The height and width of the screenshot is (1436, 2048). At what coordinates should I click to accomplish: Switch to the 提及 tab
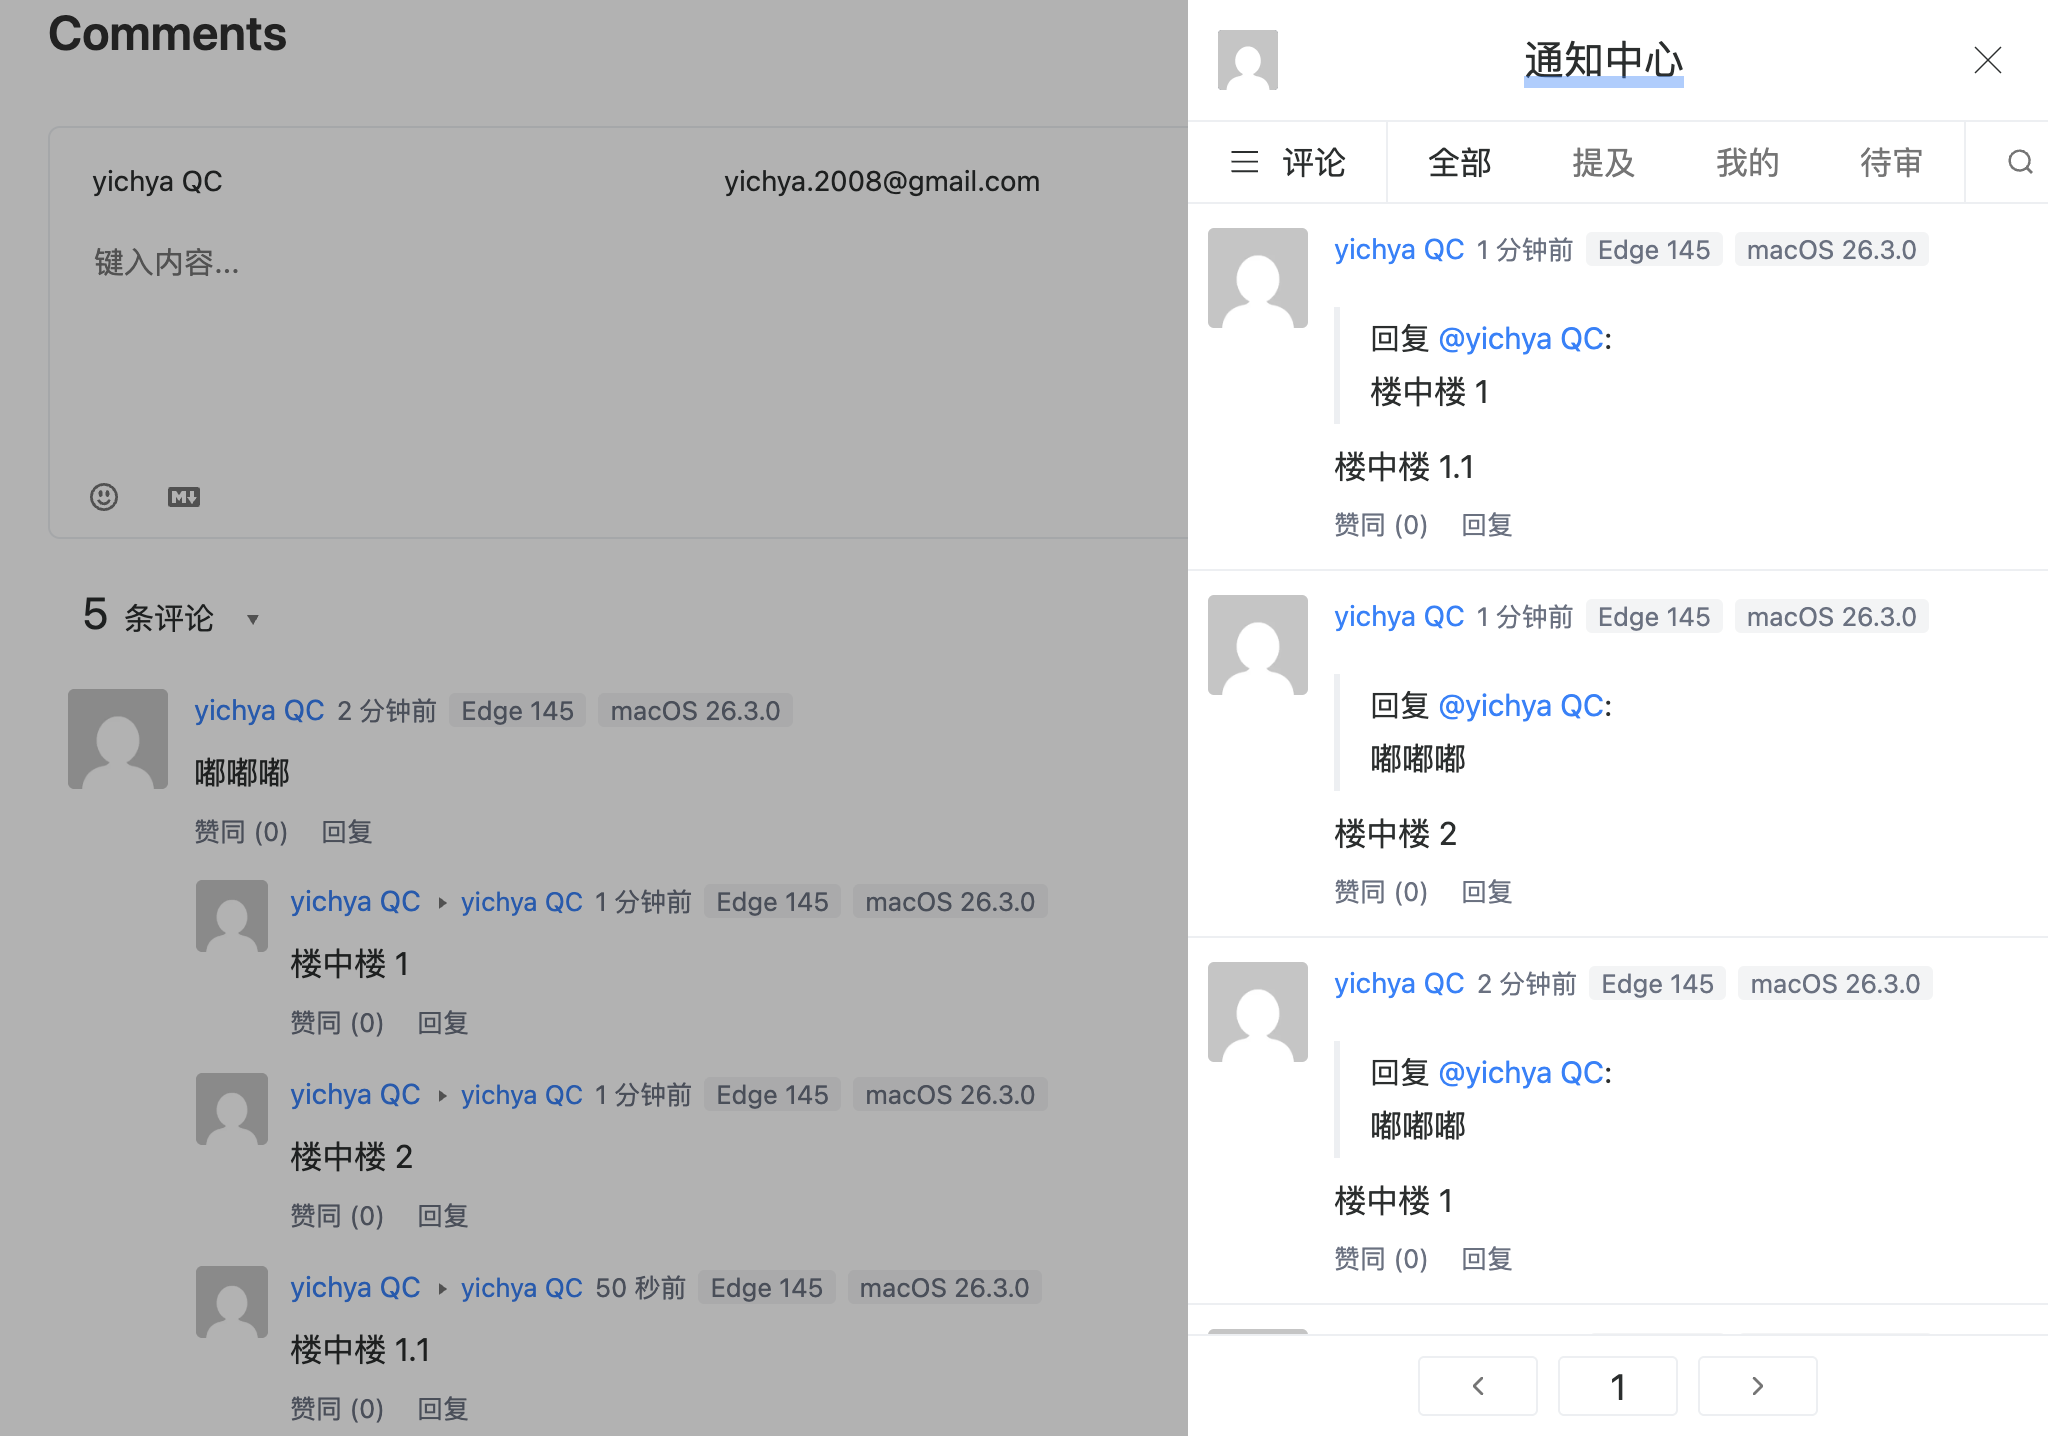(1603, 162)
